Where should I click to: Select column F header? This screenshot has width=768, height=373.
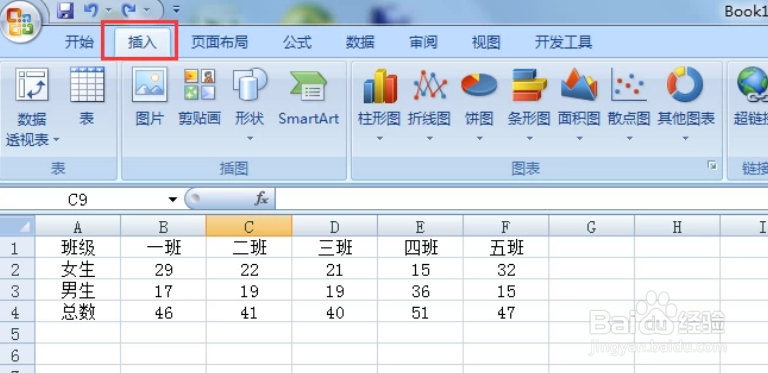506,227
